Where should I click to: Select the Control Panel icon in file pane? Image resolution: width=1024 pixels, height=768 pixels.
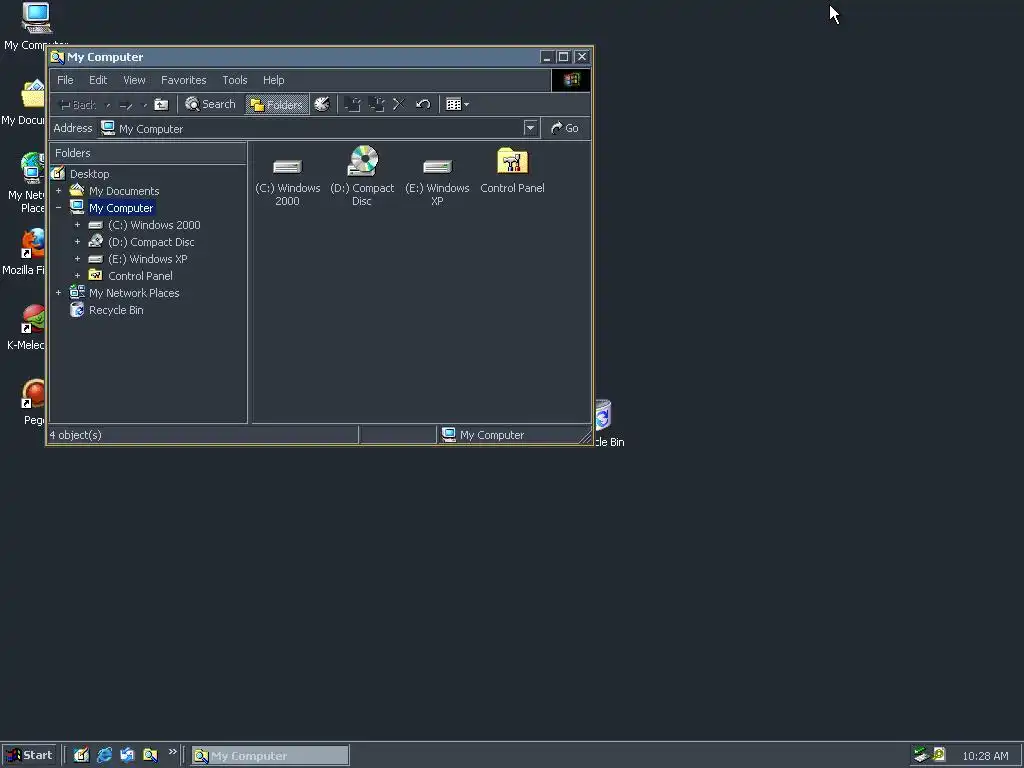tap(512, 171)
